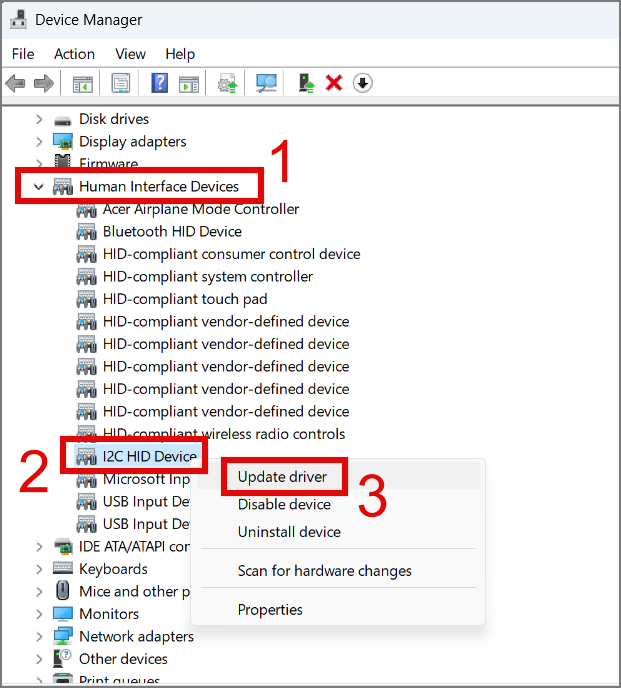Viewport: 621px width, 688px height.
Task: Click the Forward arrow toolbar icon
Action: [x=43, y=83]
